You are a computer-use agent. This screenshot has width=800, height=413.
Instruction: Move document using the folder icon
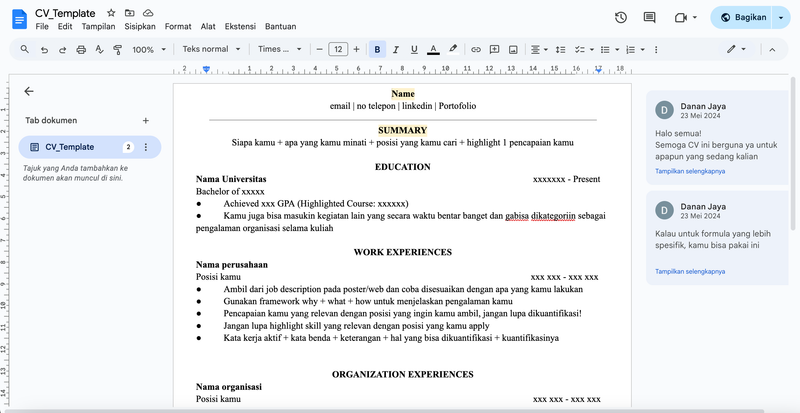[130, 13]
